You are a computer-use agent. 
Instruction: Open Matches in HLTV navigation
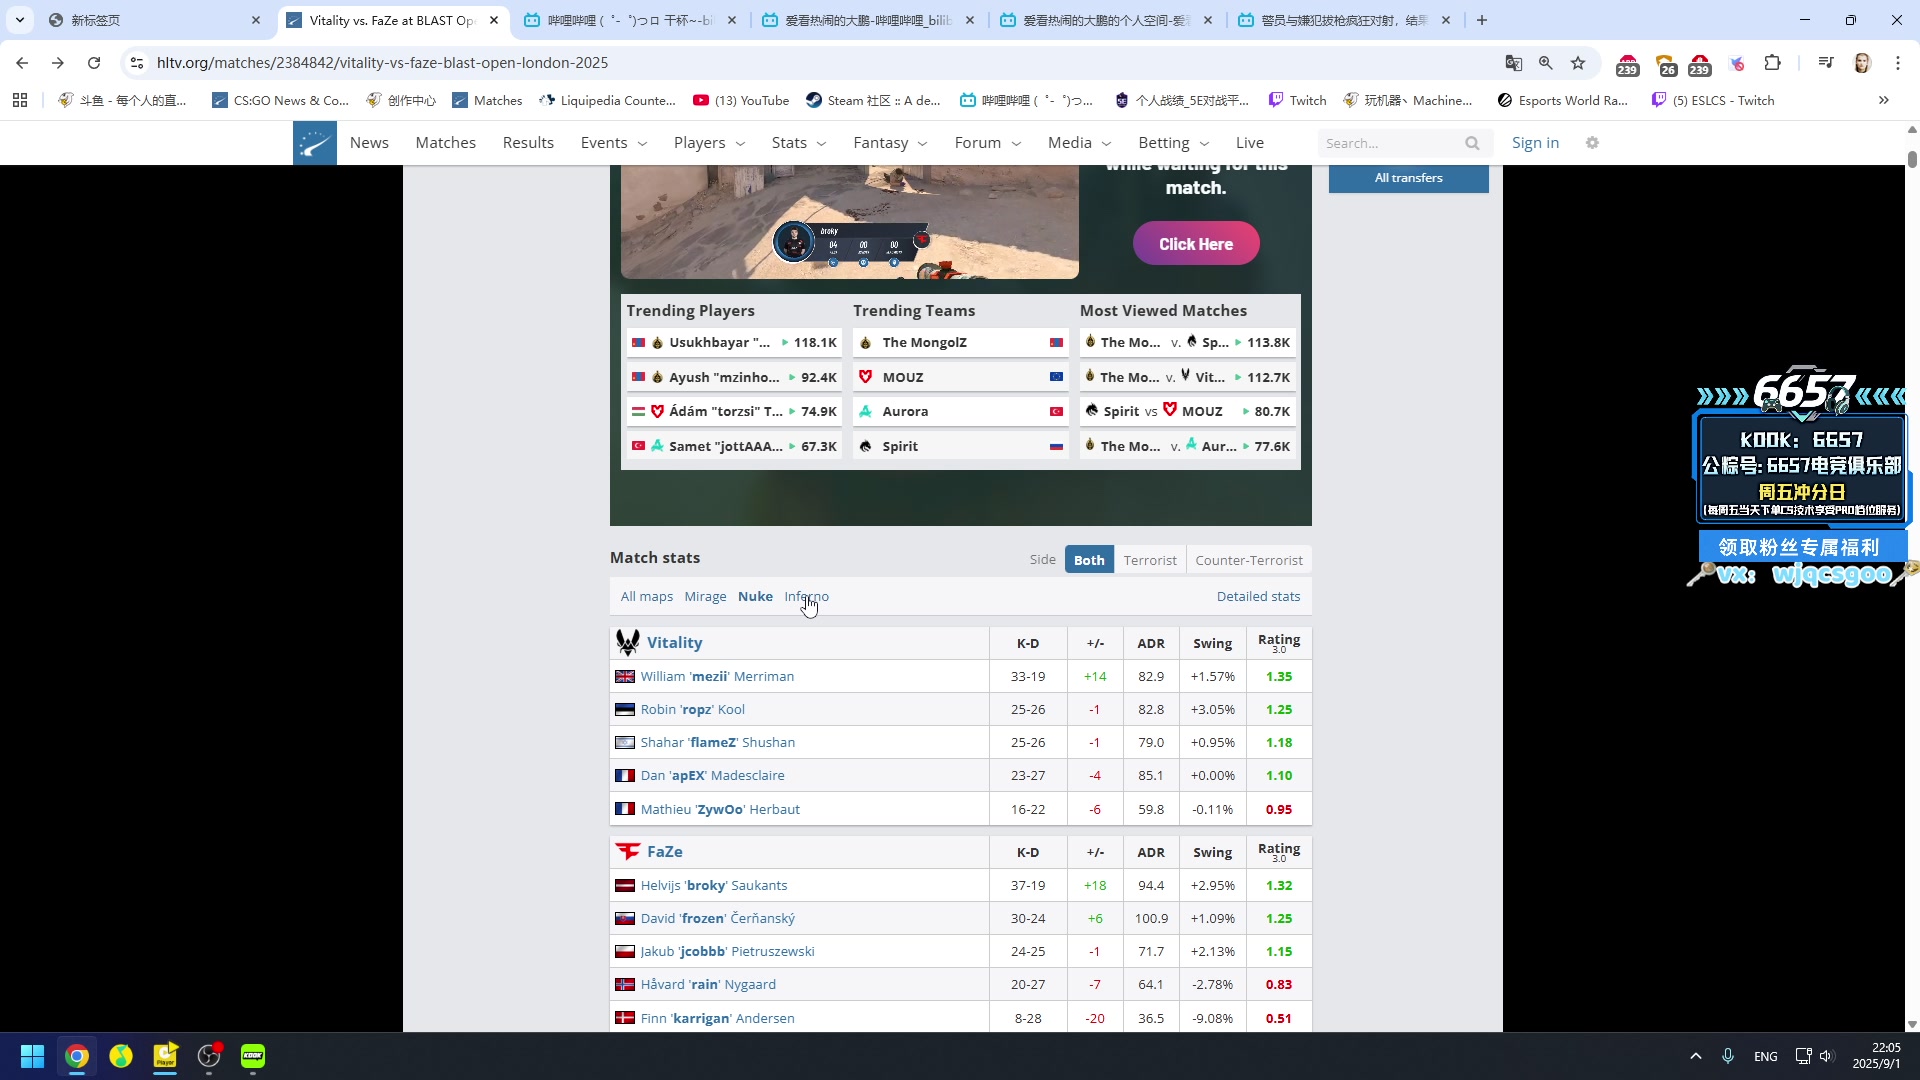[x=445, y=143]
